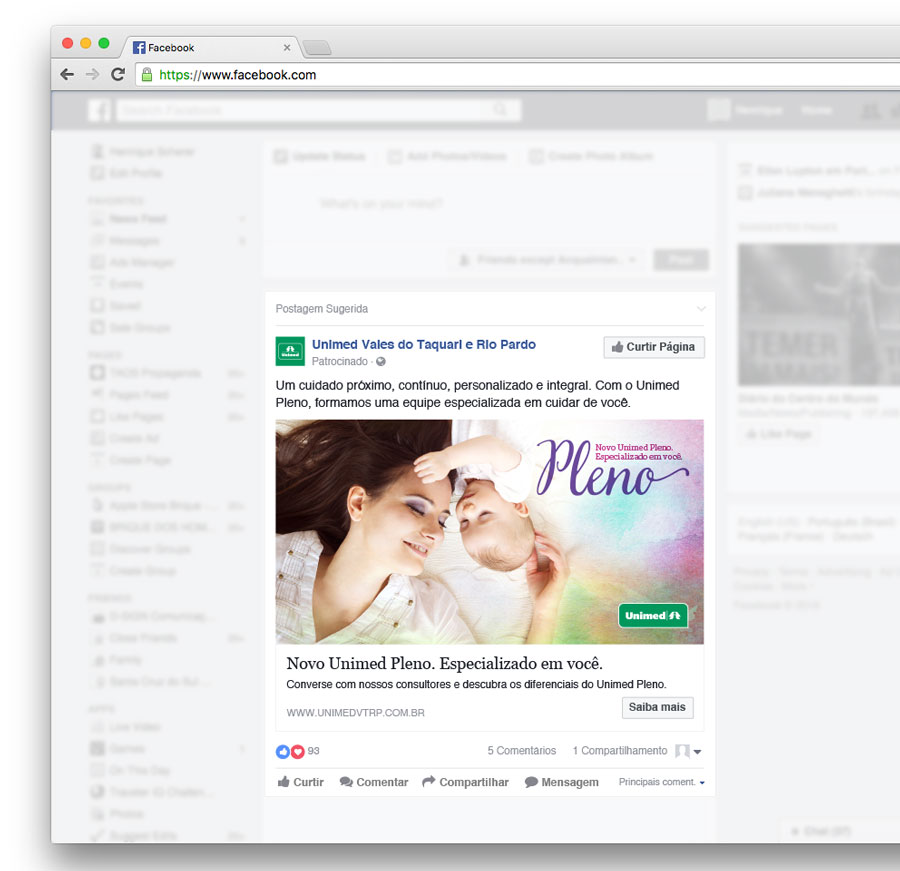Click Mensagem on the post
The width and height of the screenshot is (900, 871).
pyautogui.click(x=561, y=782)
